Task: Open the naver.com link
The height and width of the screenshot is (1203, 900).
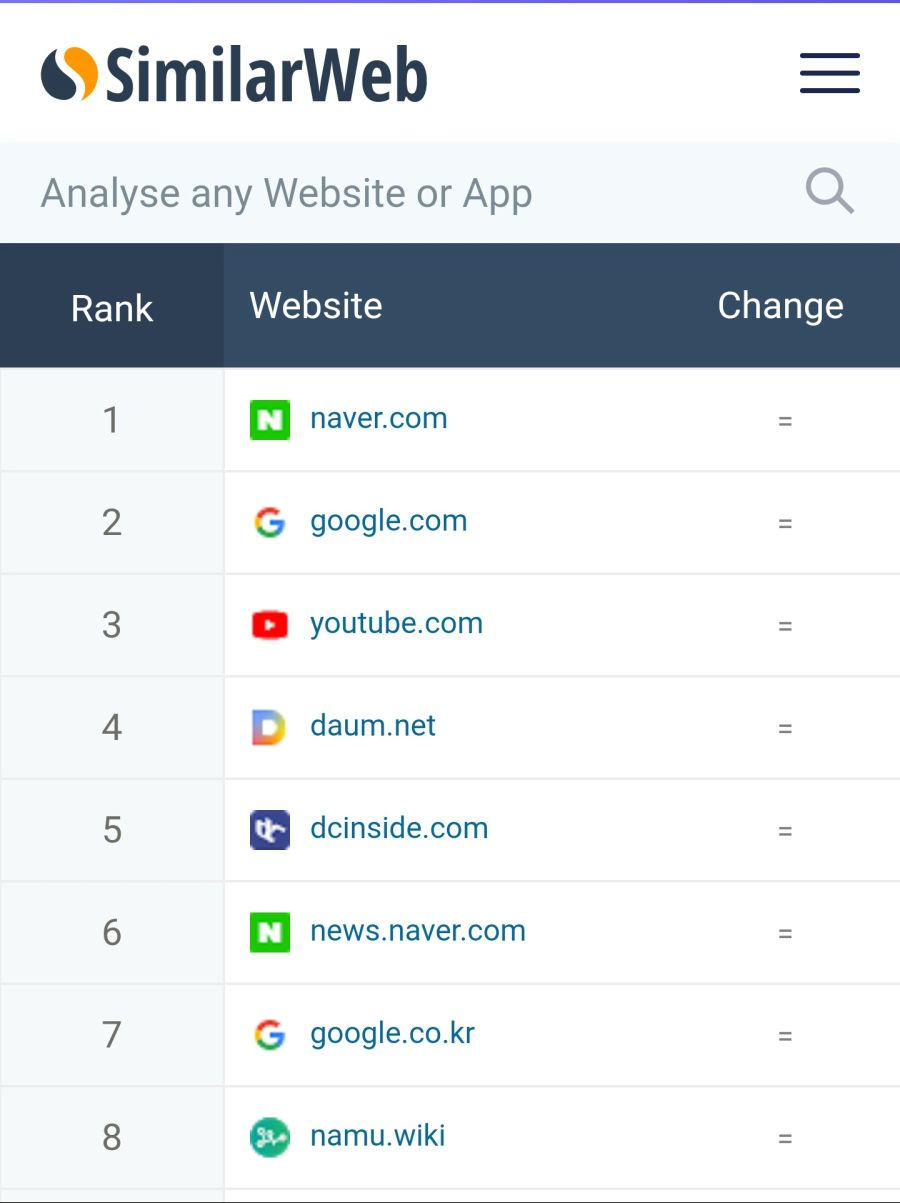Action: point(378,418)
